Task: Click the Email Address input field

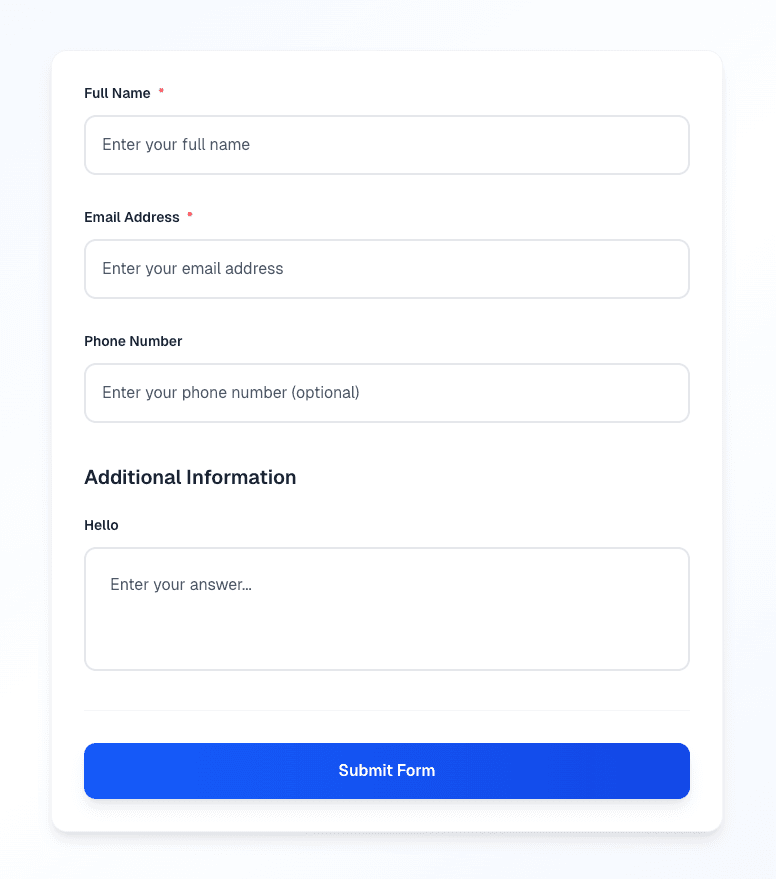Action: (387, 268)
